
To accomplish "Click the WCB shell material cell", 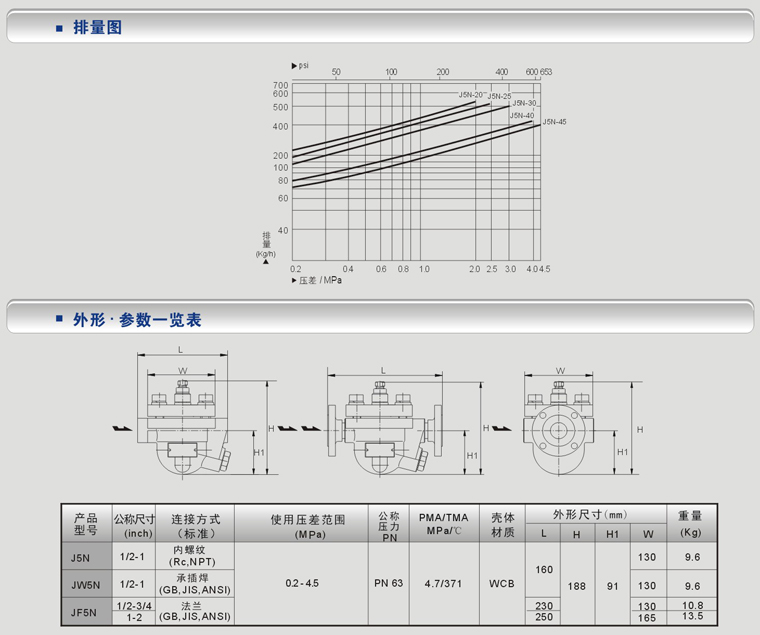I will tap(502, 583).
